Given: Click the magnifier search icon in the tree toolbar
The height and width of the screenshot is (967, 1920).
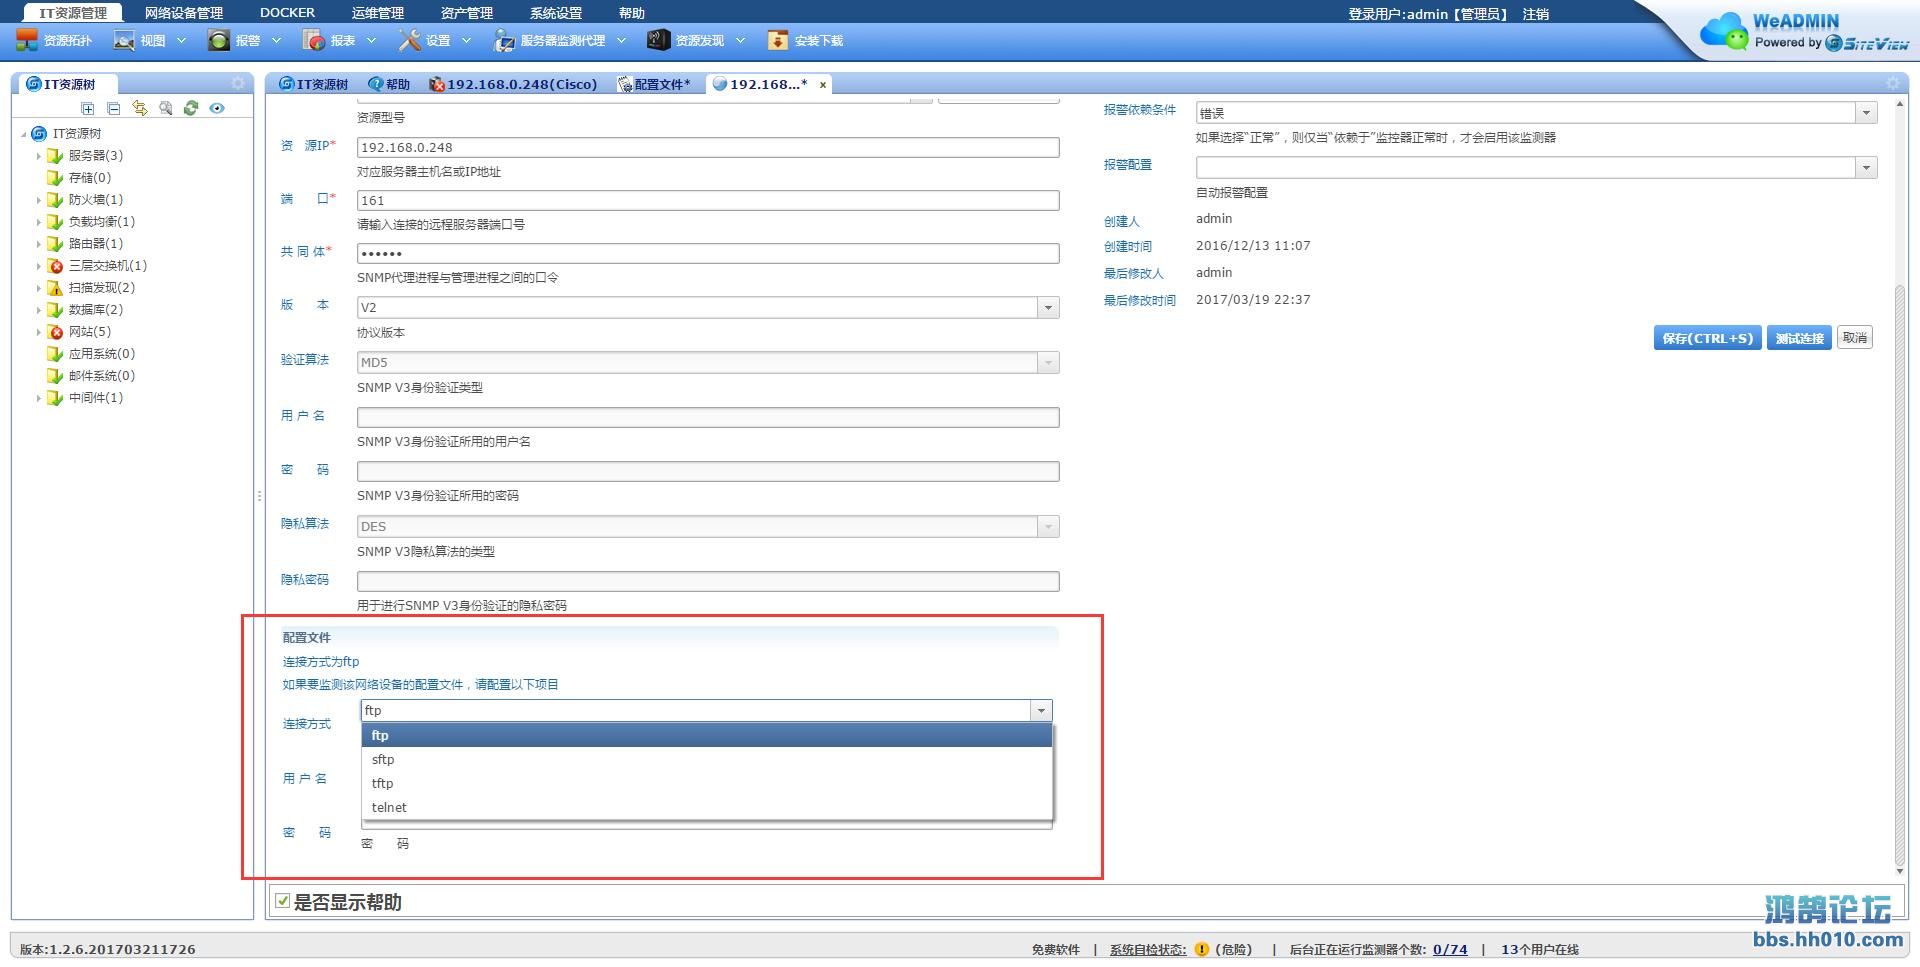Looking at the screenshot, I should point(166,108).
